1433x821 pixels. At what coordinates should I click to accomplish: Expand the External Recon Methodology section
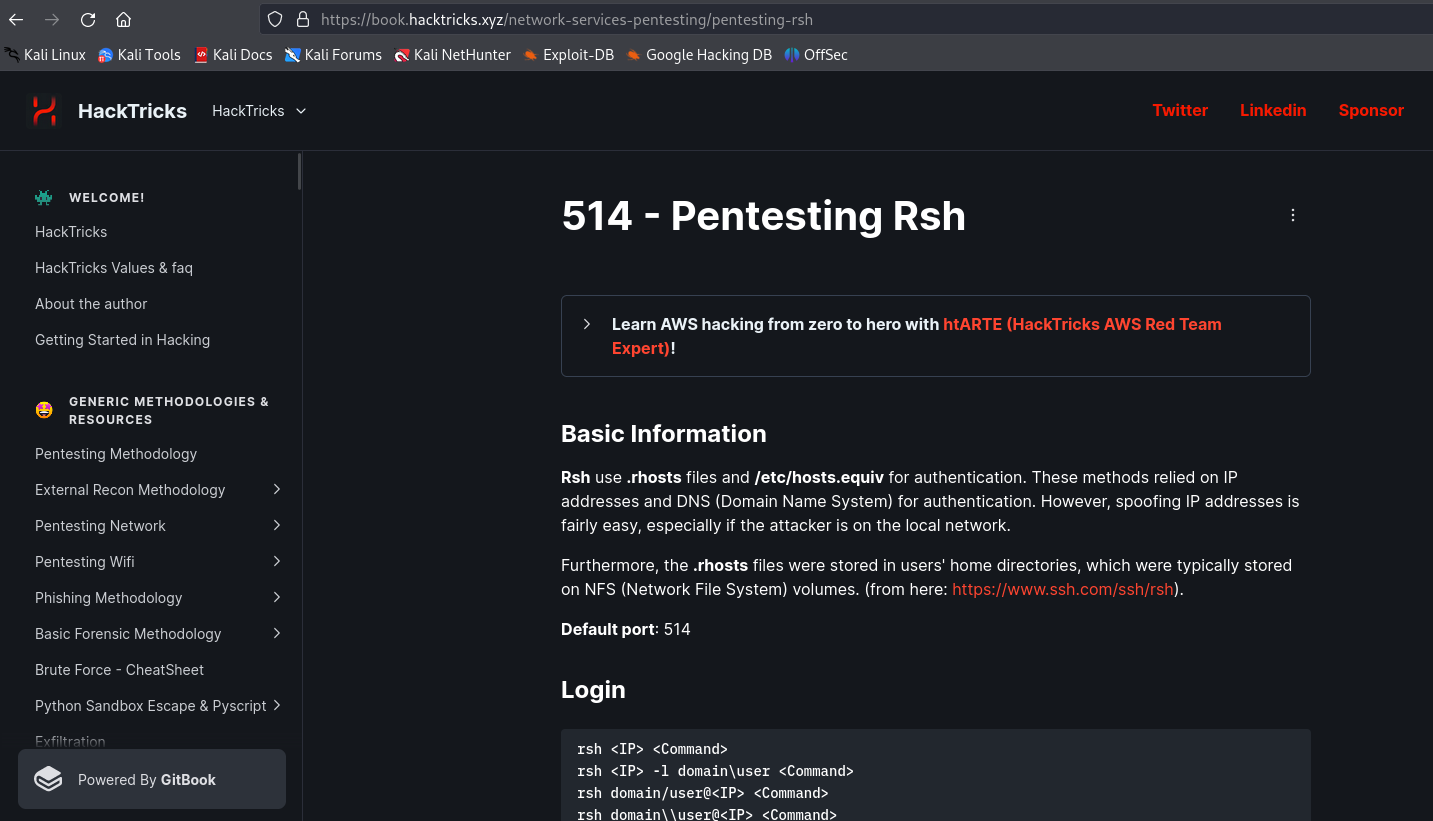coord(277,489)
